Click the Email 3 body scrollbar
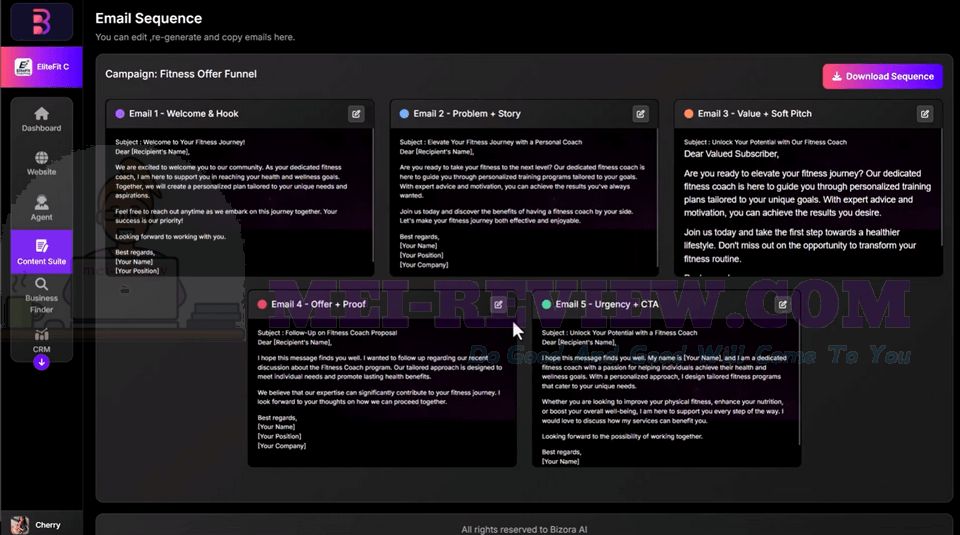 tap(942, 187)
